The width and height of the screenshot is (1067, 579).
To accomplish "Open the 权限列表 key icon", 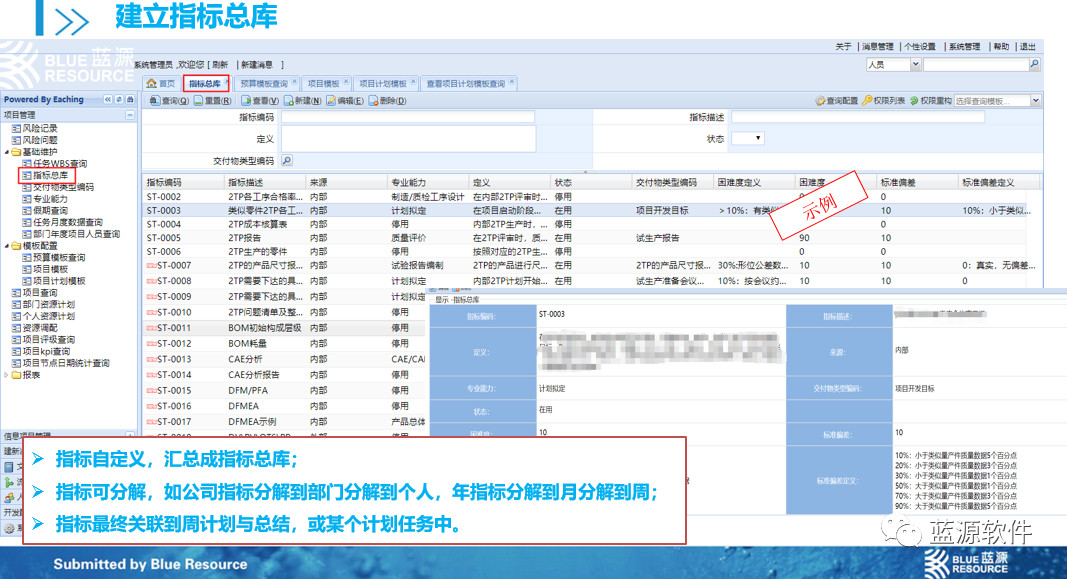I will pos(866,101).
